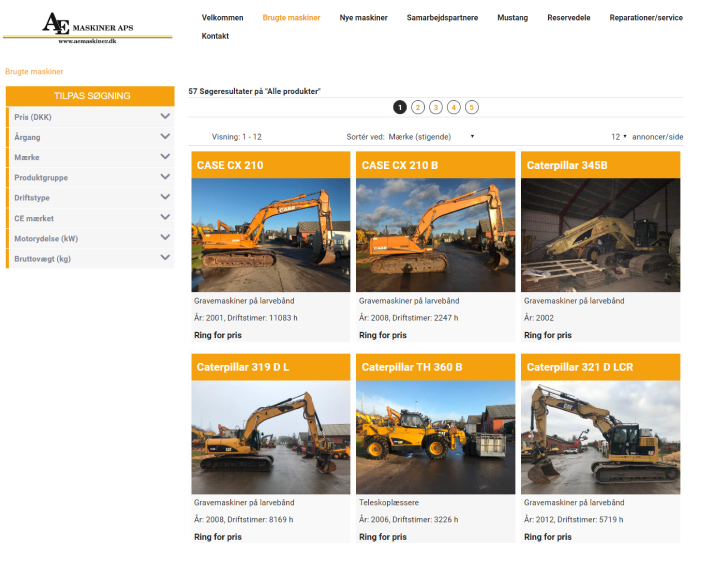Open the CASE CX 210 listing title
This screenshot has width=701, height=571.
click(230, 165)
